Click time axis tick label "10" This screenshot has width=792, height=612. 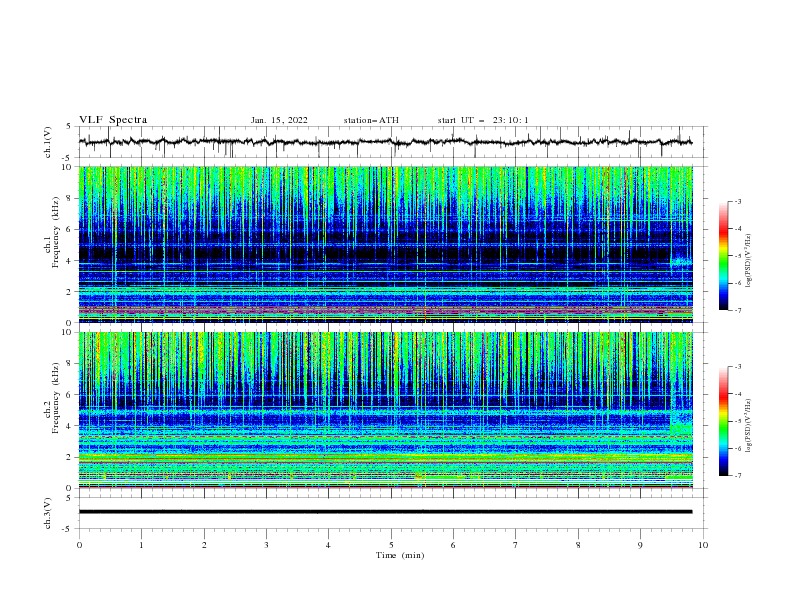703,545
